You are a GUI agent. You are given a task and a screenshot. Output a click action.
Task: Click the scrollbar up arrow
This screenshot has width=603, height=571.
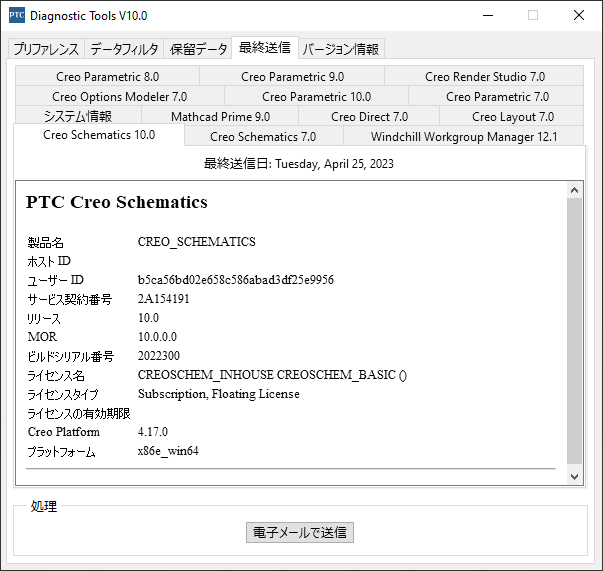click(x=575, y=190)
